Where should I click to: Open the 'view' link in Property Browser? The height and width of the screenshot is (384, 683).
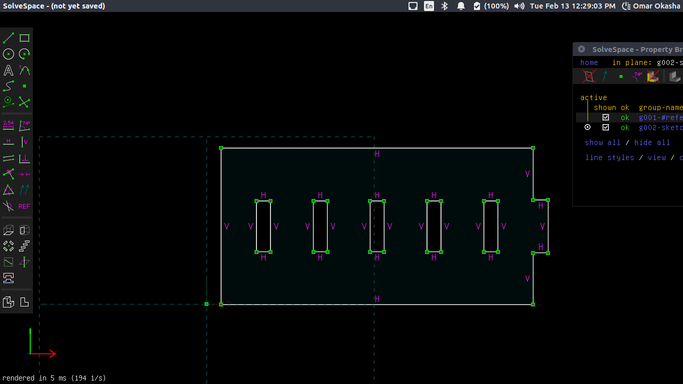657,158
